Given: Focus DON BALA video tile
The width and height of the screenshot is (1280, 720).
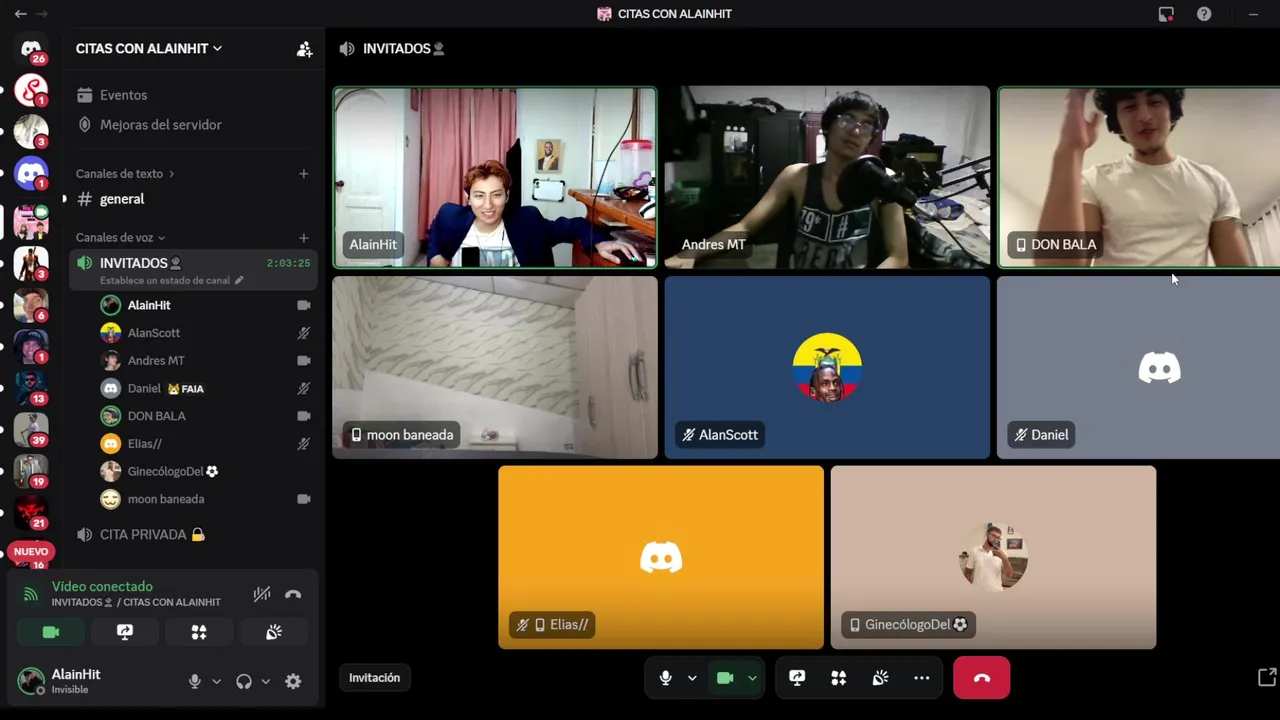Looking at the screenshot, I should pyautogui.click(x=1139, y=178).
